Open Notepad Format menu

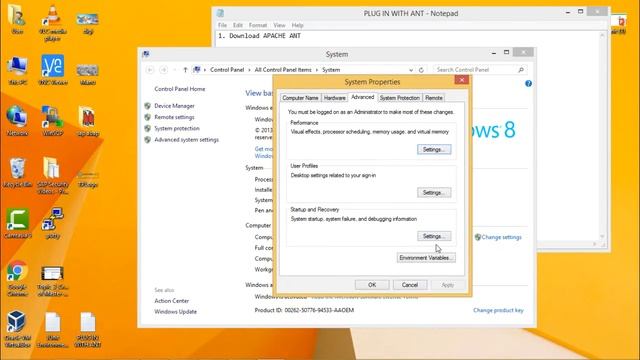(x=258, y=25)
